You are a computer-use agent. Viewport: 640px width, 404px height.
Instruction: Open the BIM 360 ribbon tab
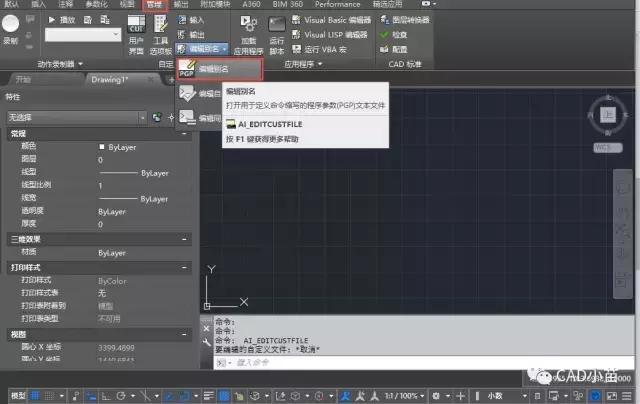288,4
